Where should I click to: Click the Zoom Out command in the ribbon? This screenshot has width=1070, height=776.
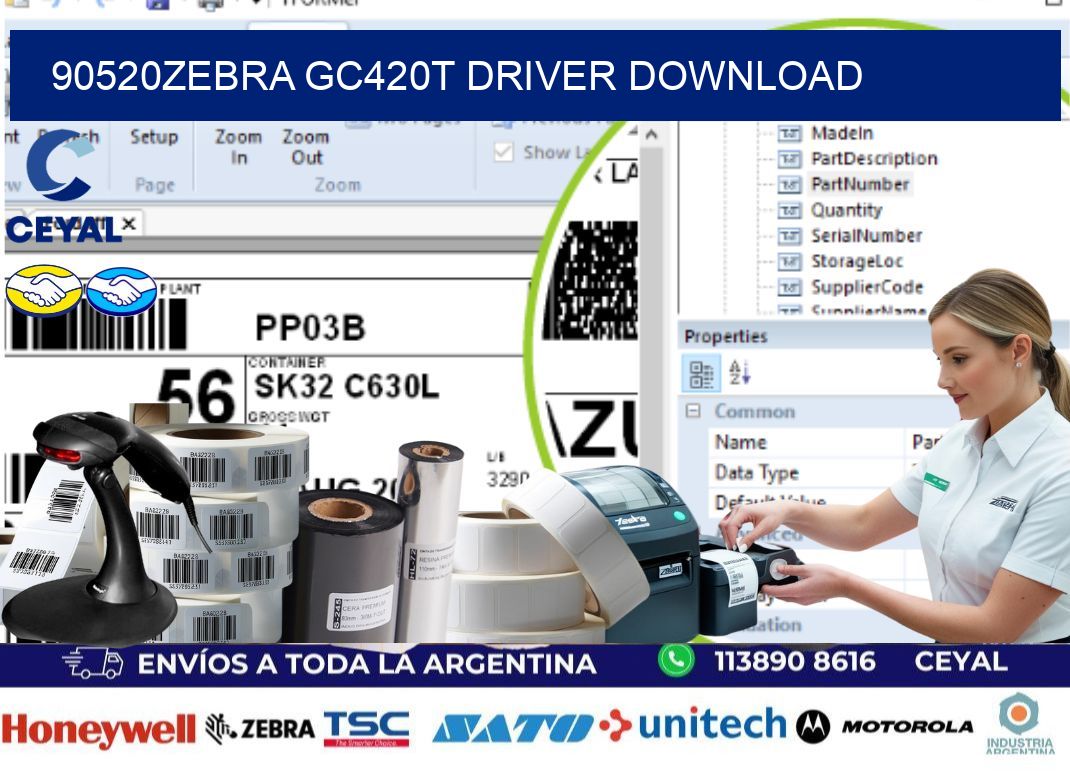(305, 146)
